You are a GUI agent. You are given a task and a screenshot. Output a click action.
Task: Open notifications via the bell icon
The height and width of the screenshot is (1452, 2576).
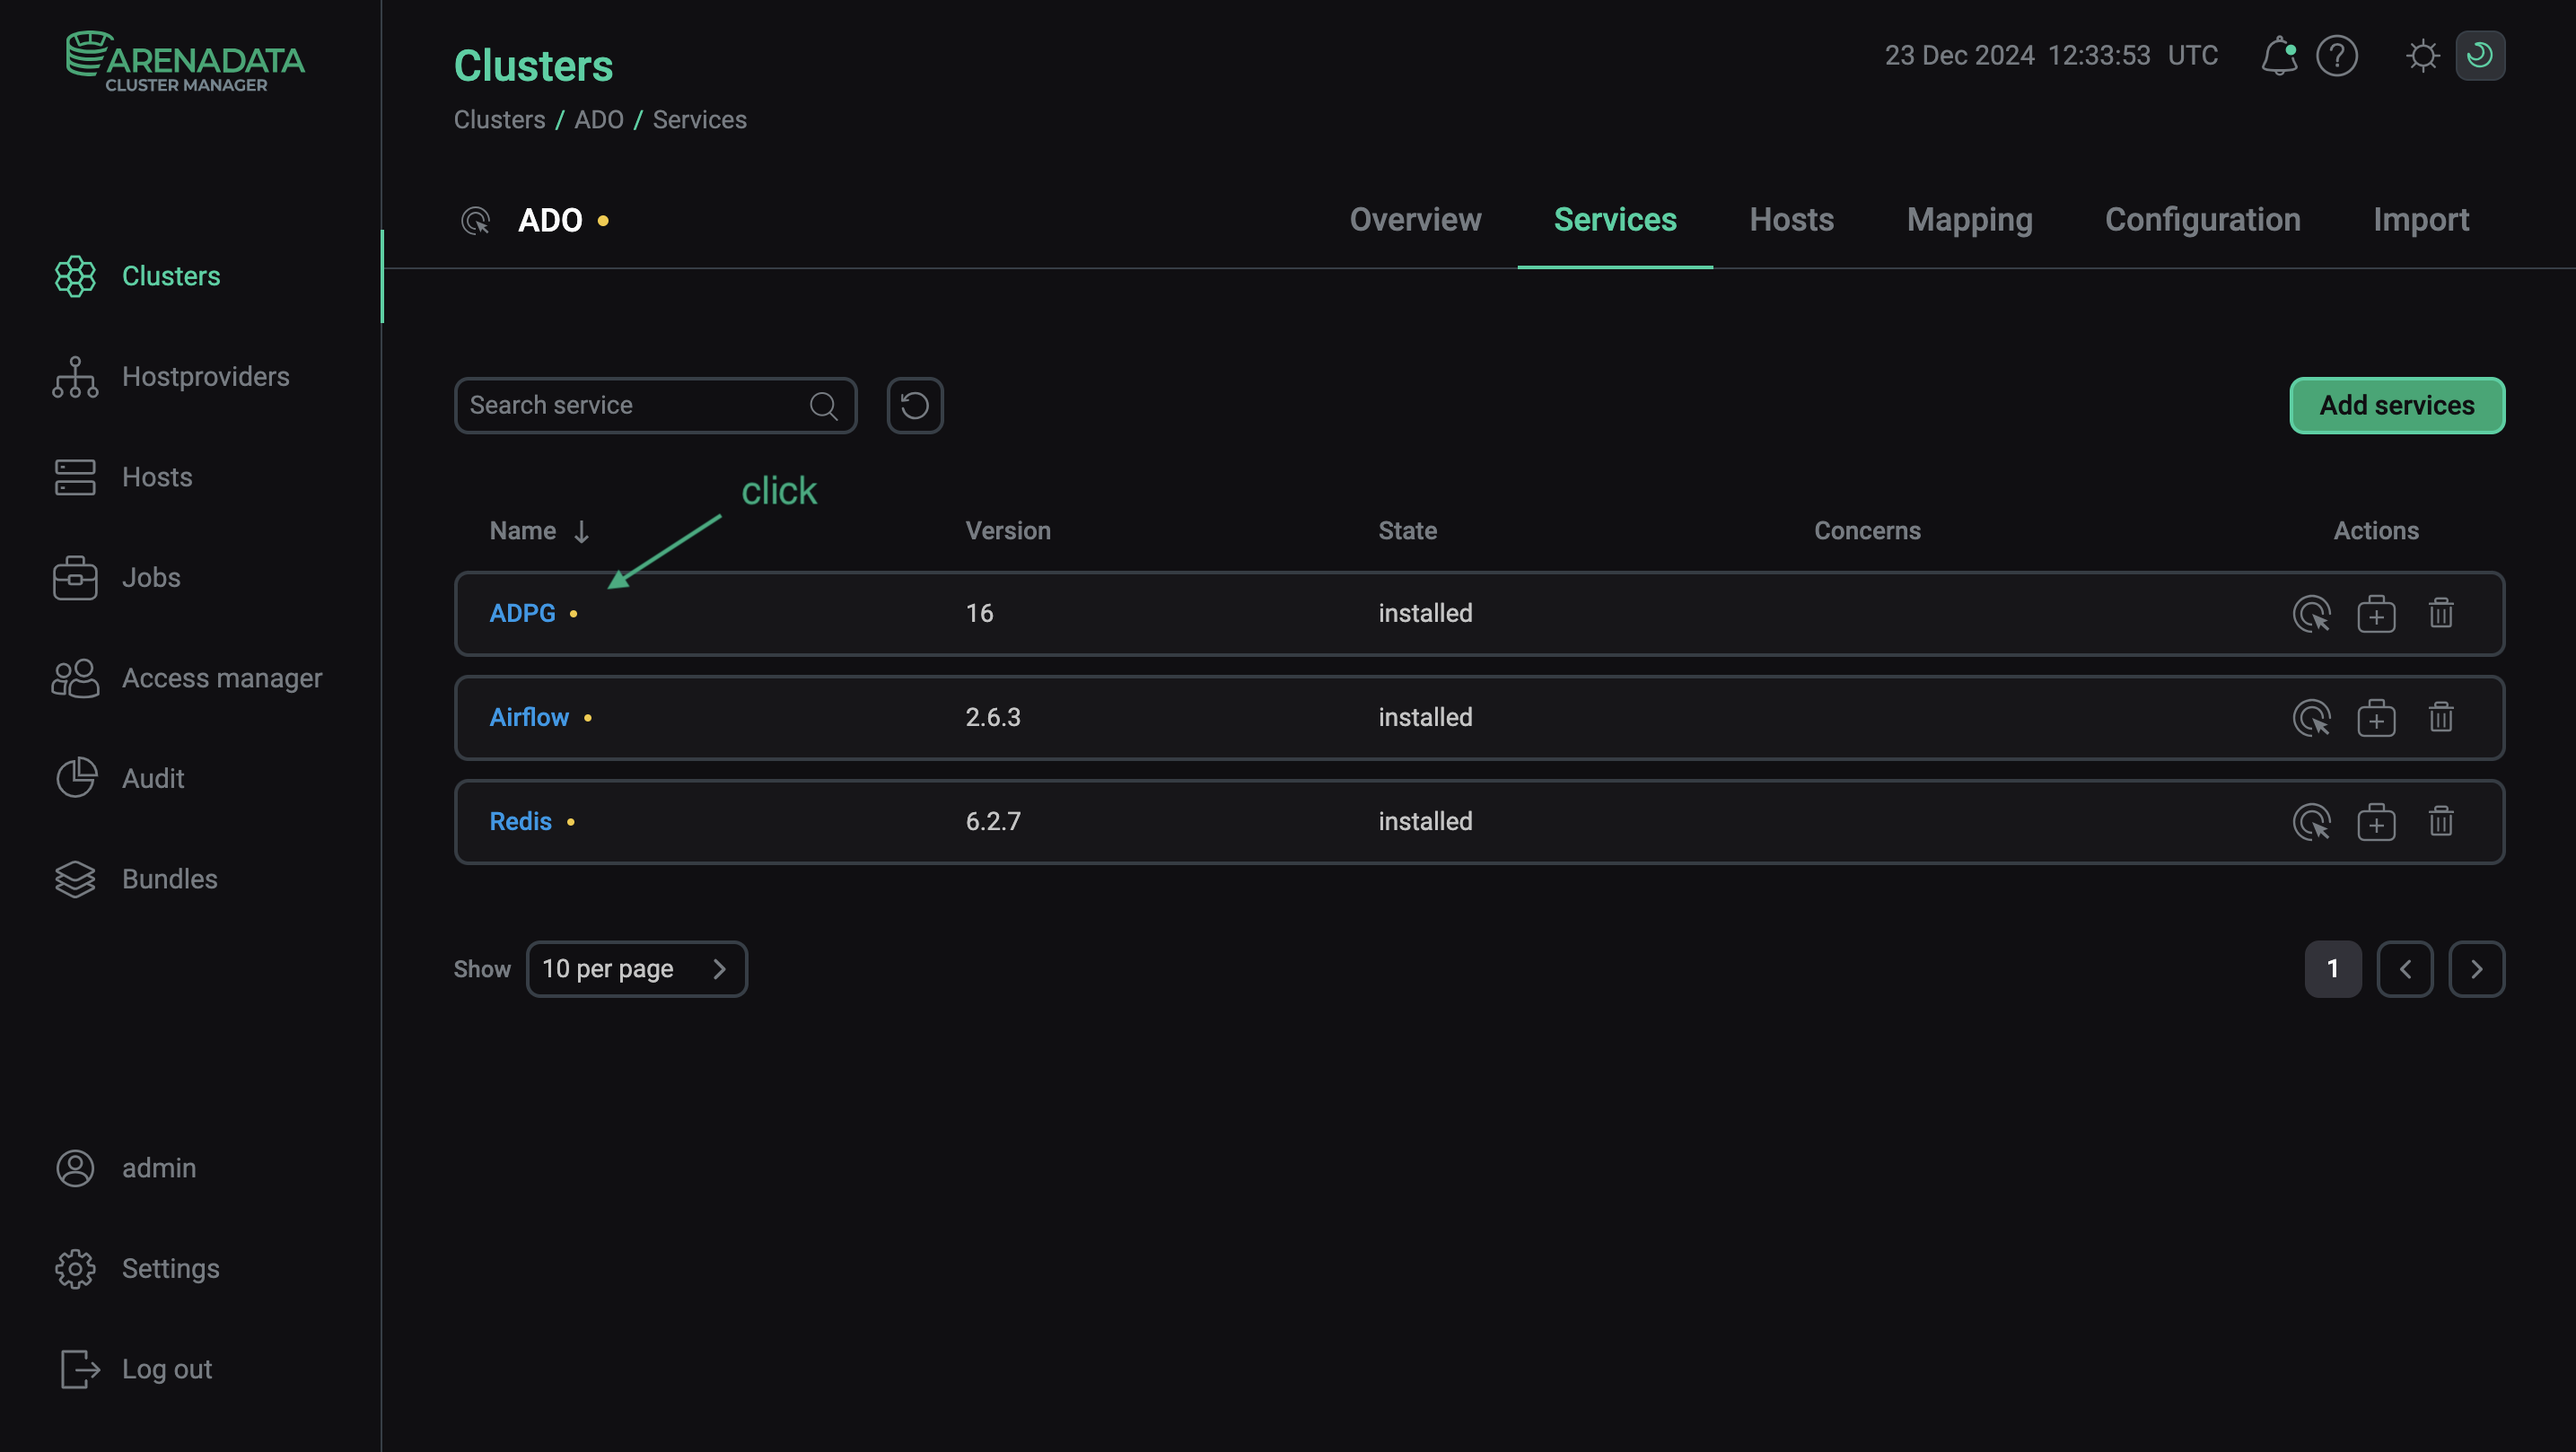pos(2279,56)
